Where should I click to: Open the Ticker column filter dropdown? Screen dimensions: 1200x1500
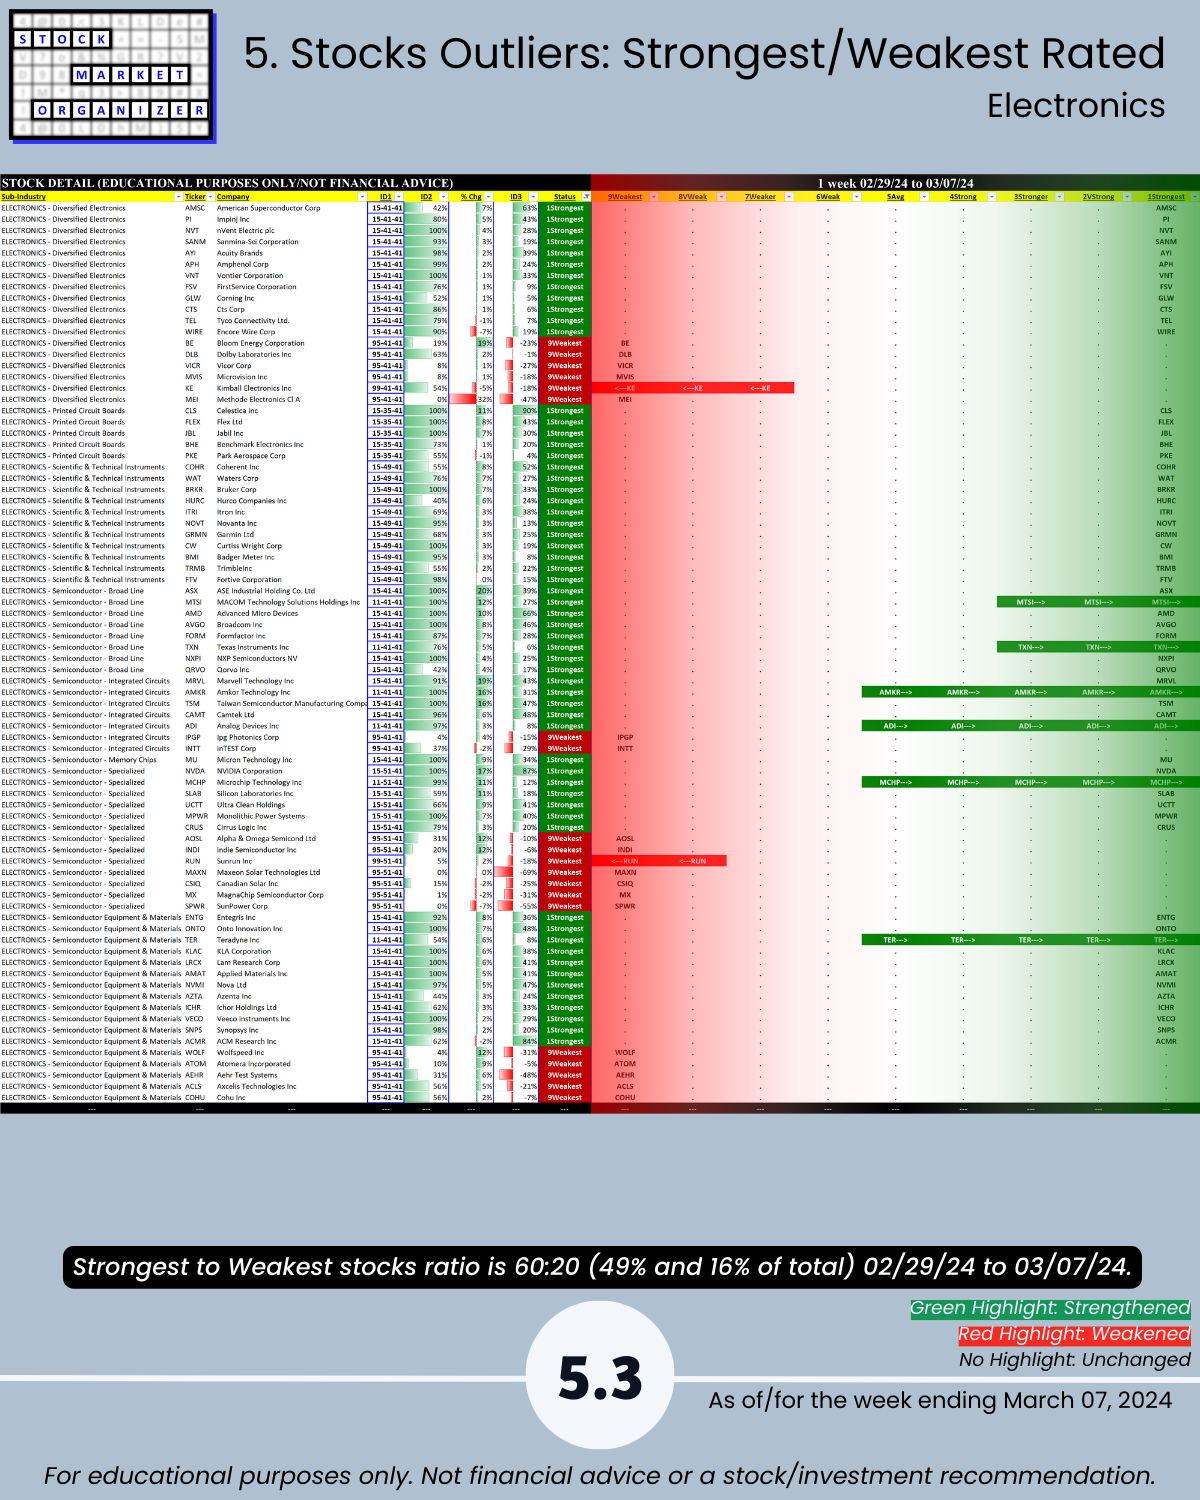click(x=211, y=197)
